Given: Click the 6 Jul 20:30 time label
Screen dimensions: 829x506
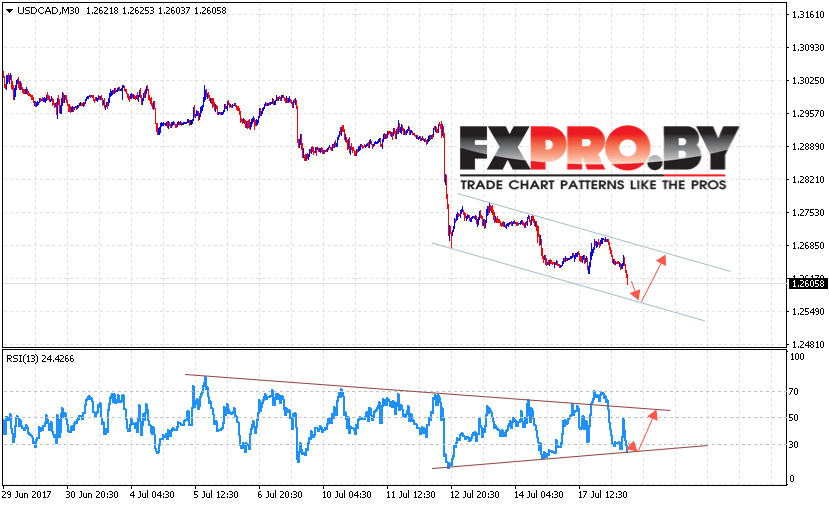Looking at the screenshot, I should pos(280,494).
